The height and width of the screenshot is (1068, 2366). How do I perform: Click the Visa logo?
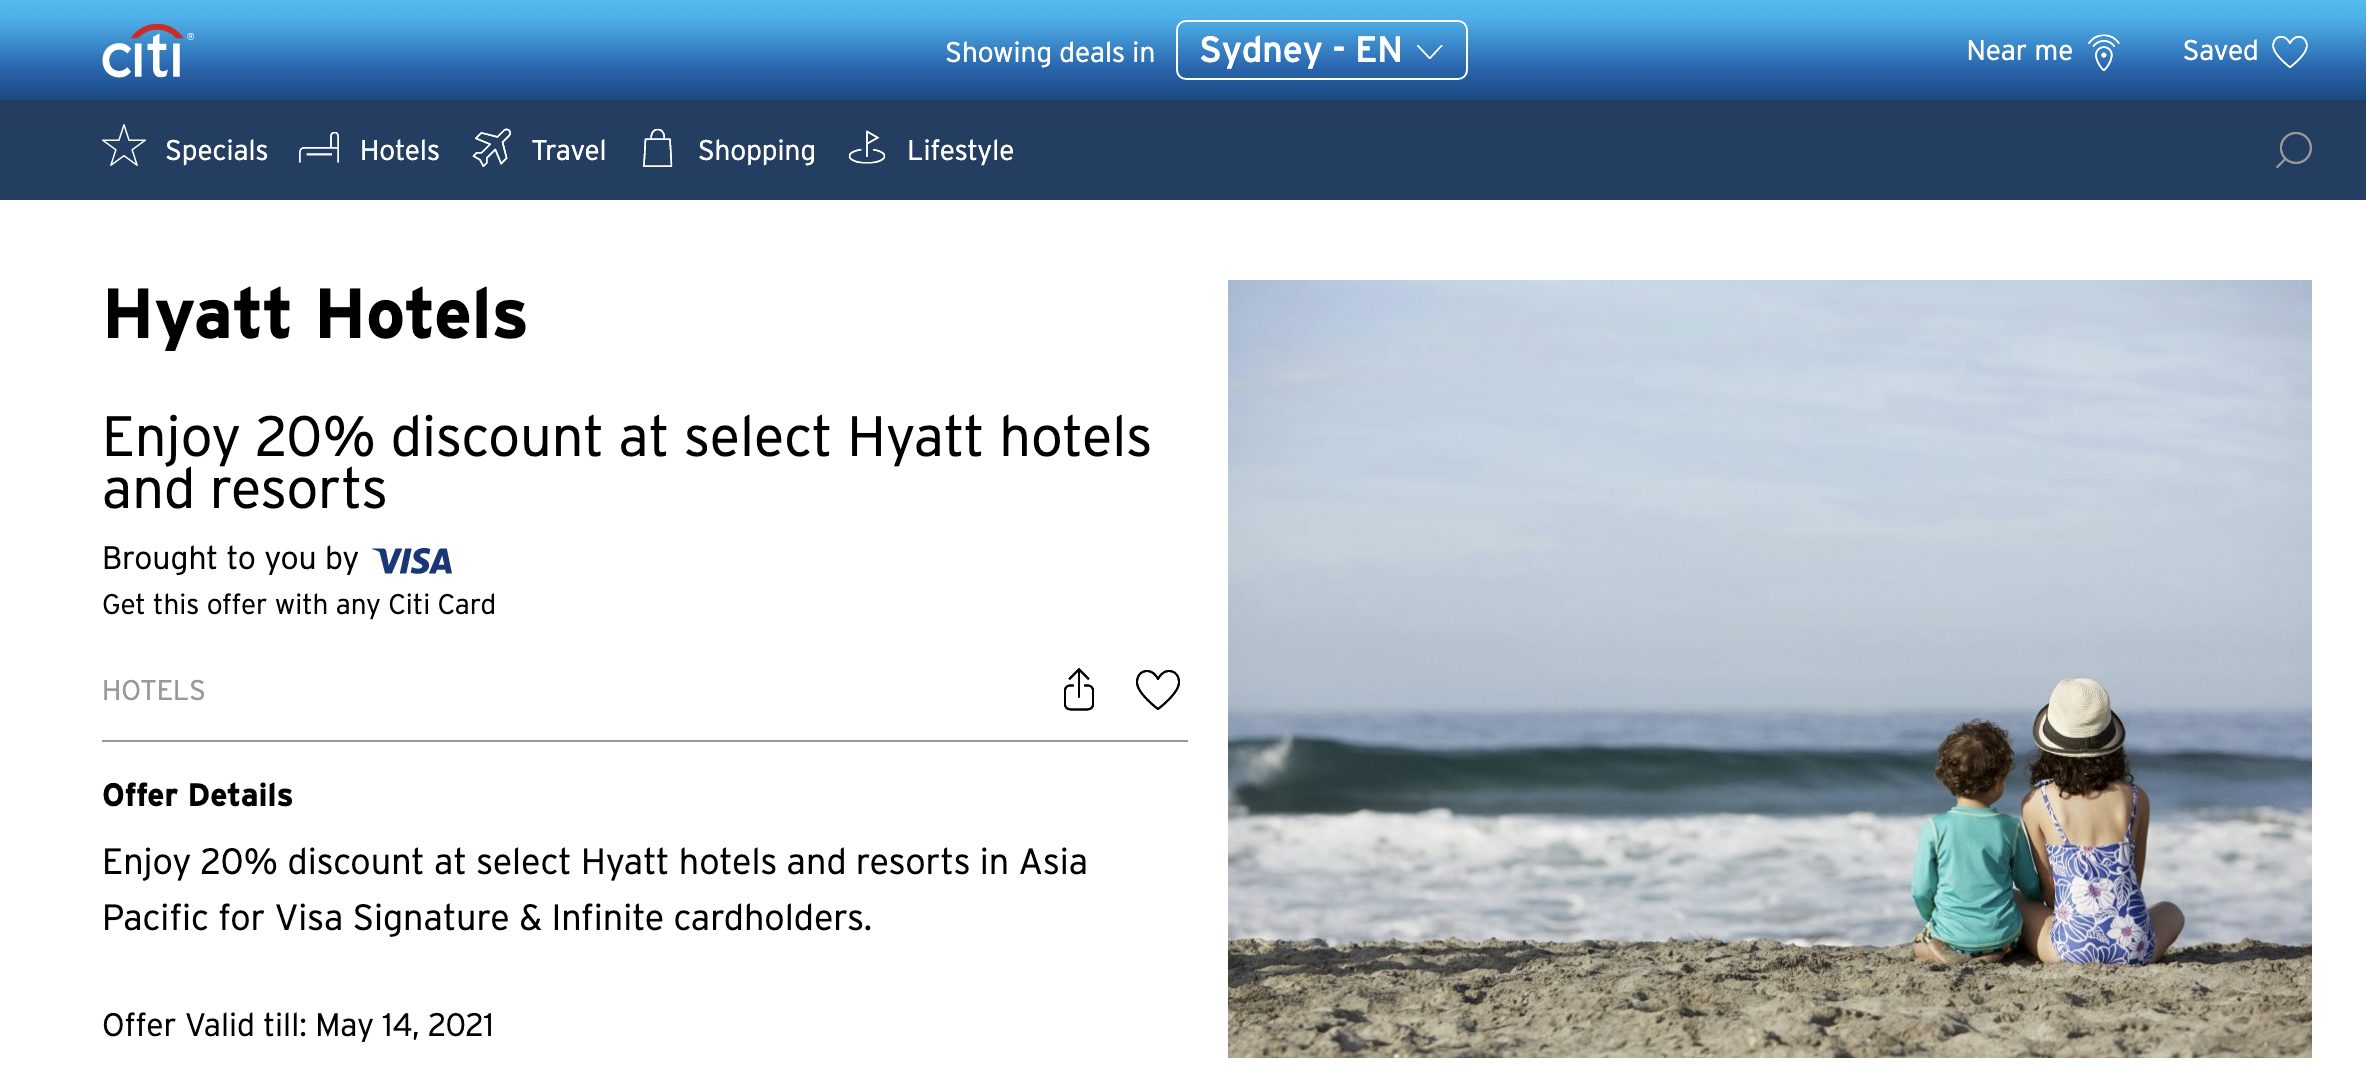413,561
